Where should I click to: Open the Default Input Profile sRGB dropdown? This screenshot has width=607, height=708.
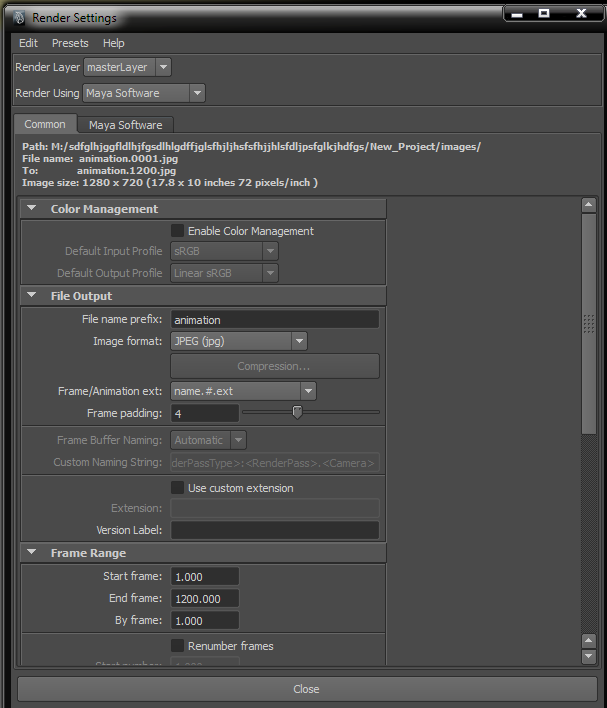coord(224,251)
